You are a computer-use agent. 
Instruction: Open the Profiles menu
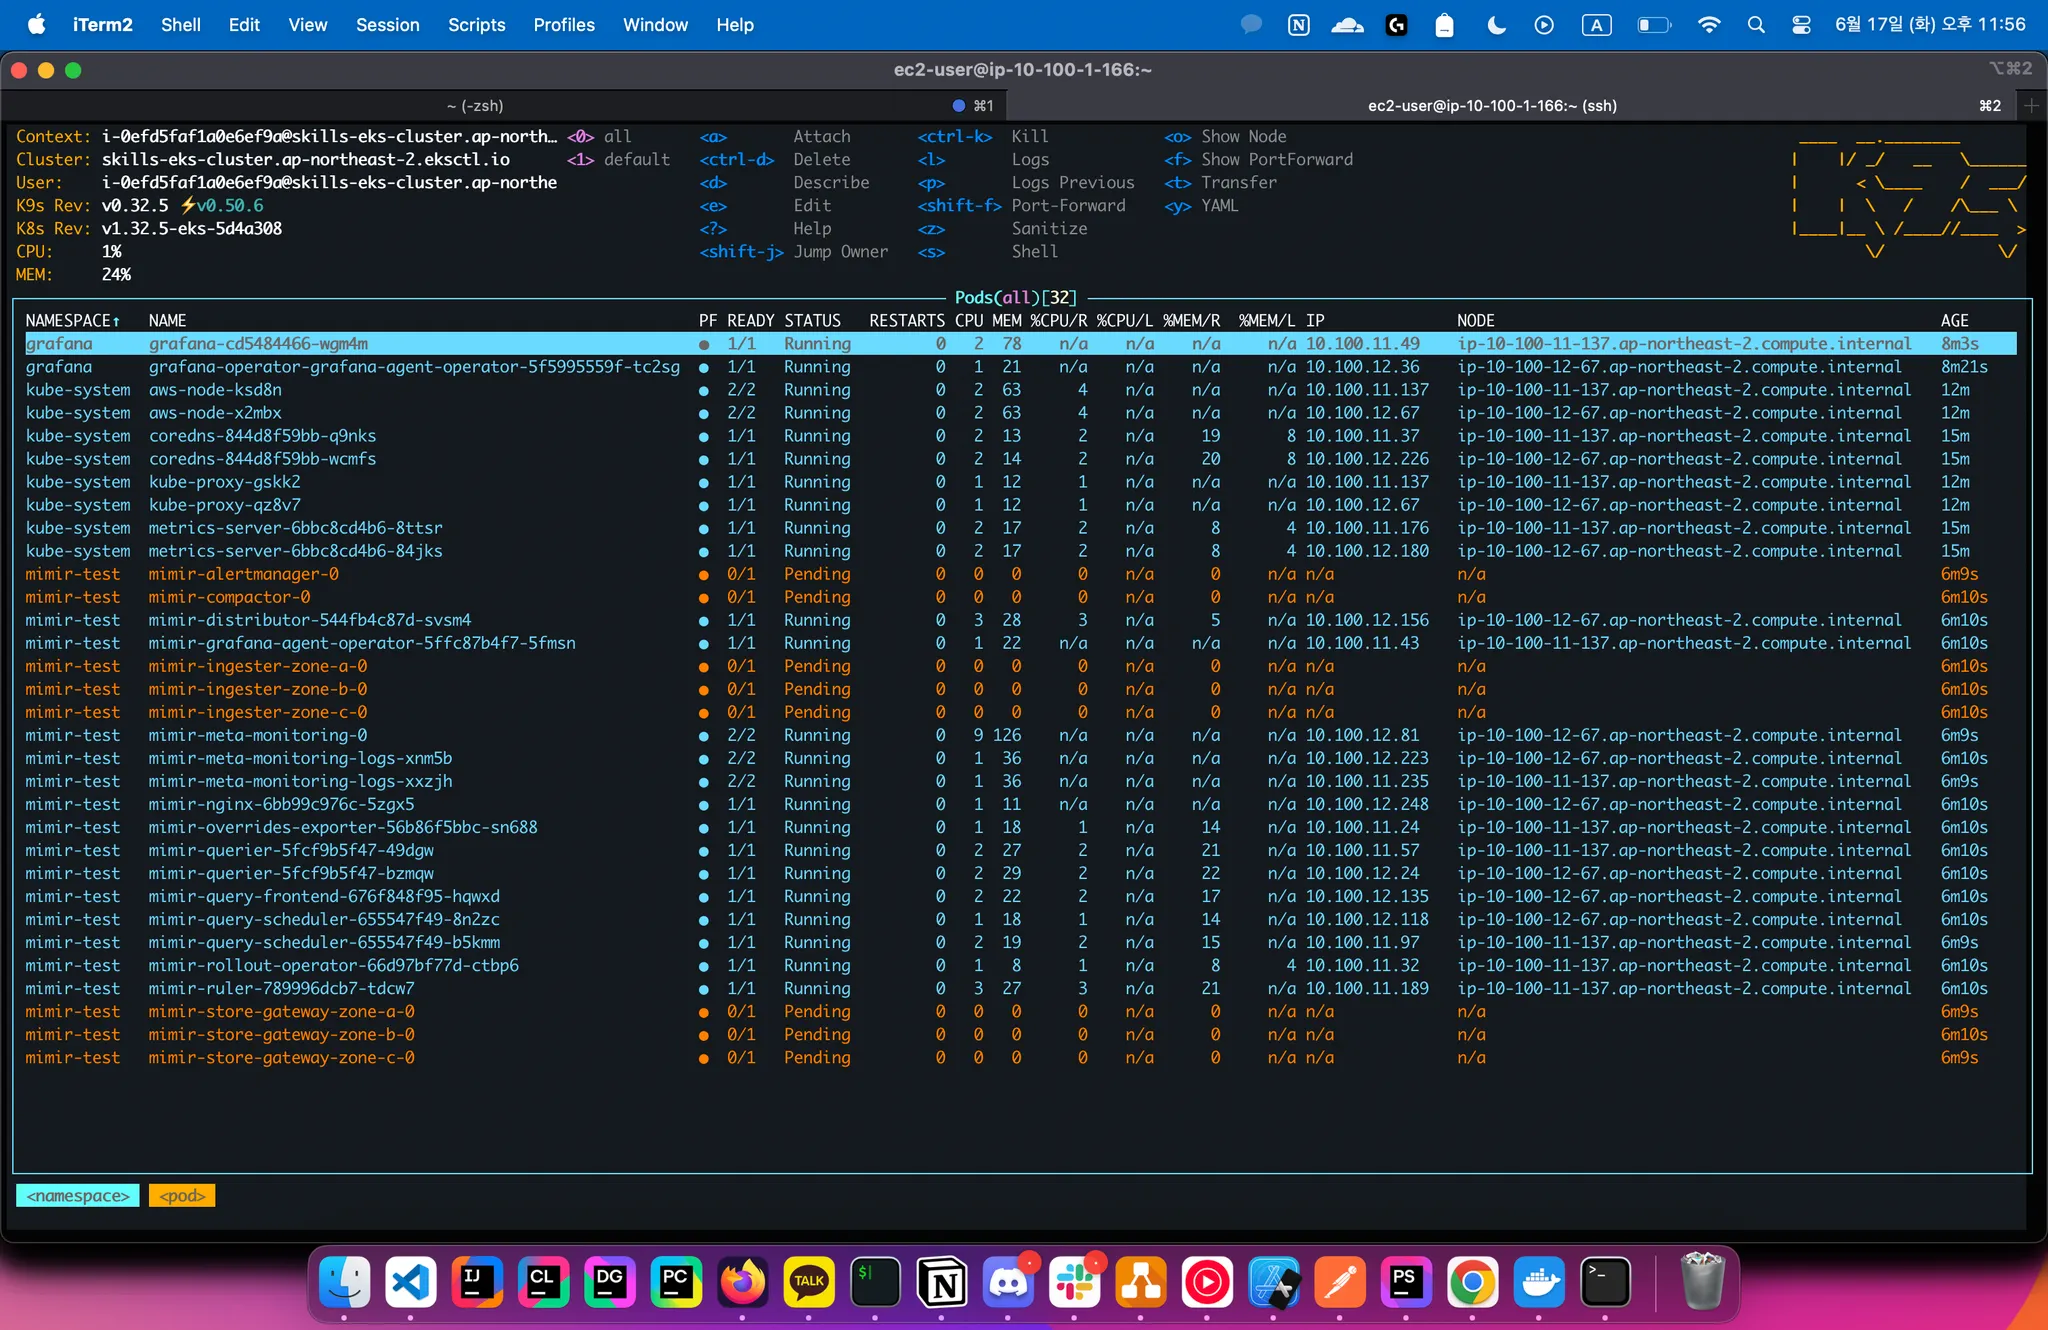[563, 25]
